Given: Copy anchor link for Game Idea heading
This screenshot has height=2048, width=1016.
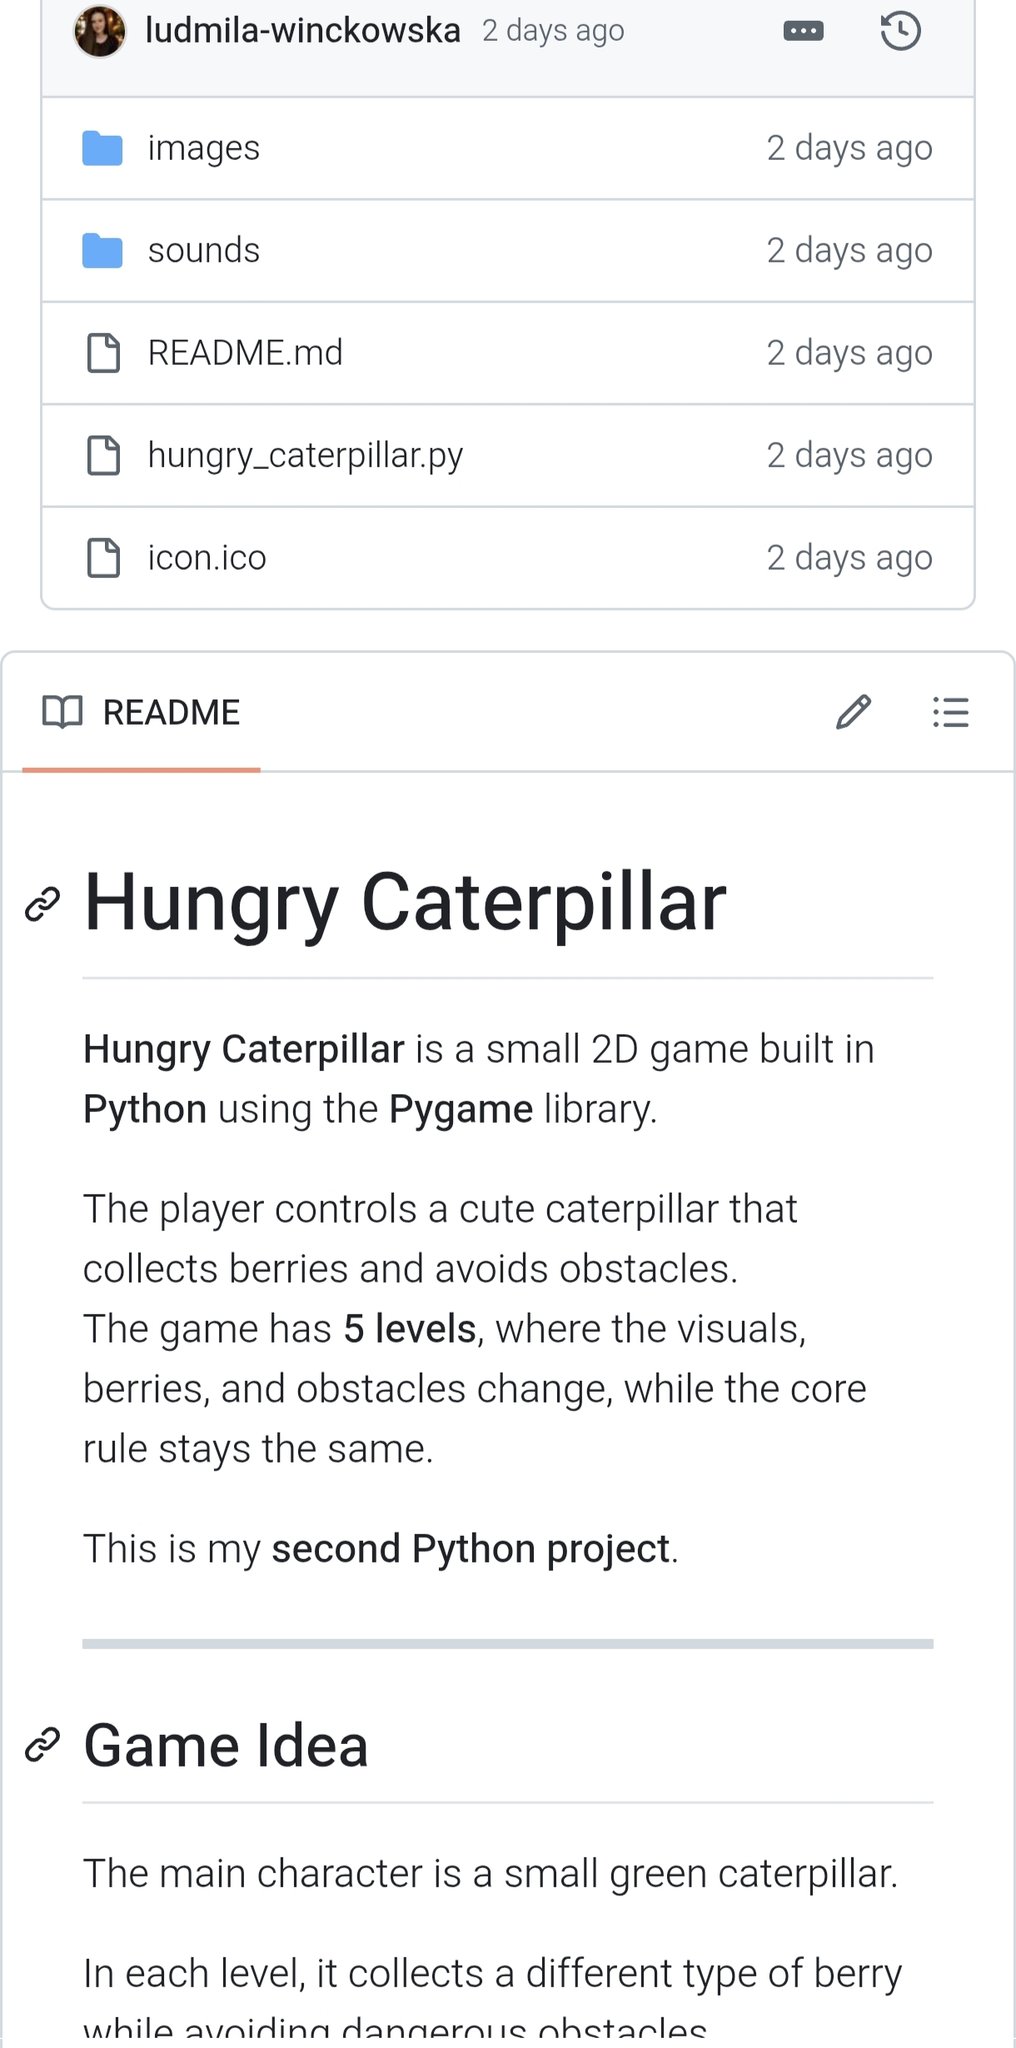Looking at the screenshot, I should point(42,1745).
